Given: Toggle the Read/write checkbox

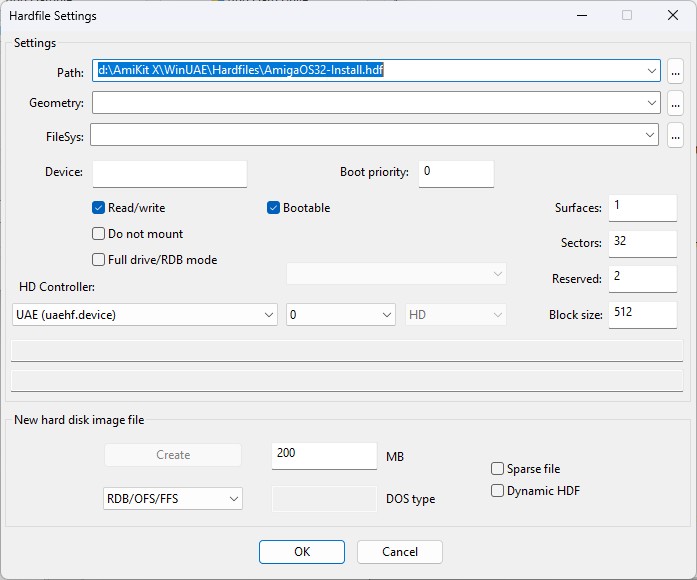Looking at the screenshot, I should [x=99, y=208].
